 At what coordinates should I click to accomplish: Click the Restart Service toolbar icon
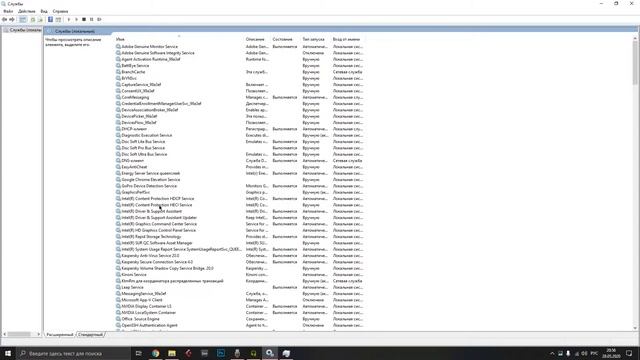[x=99, y=20]
